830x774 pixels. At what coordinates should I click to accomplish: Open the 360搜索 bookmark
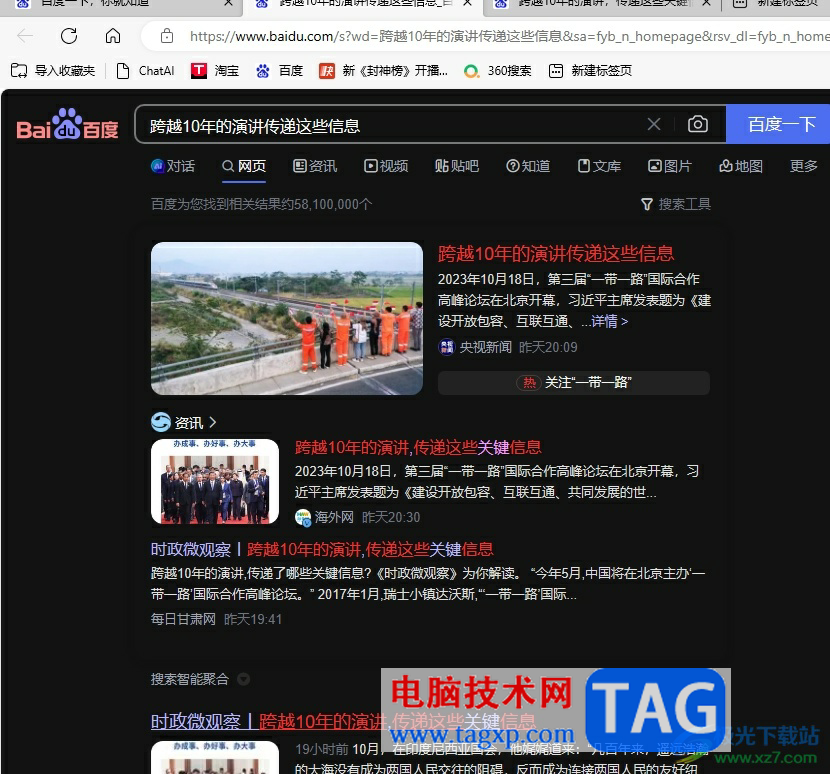498,70
